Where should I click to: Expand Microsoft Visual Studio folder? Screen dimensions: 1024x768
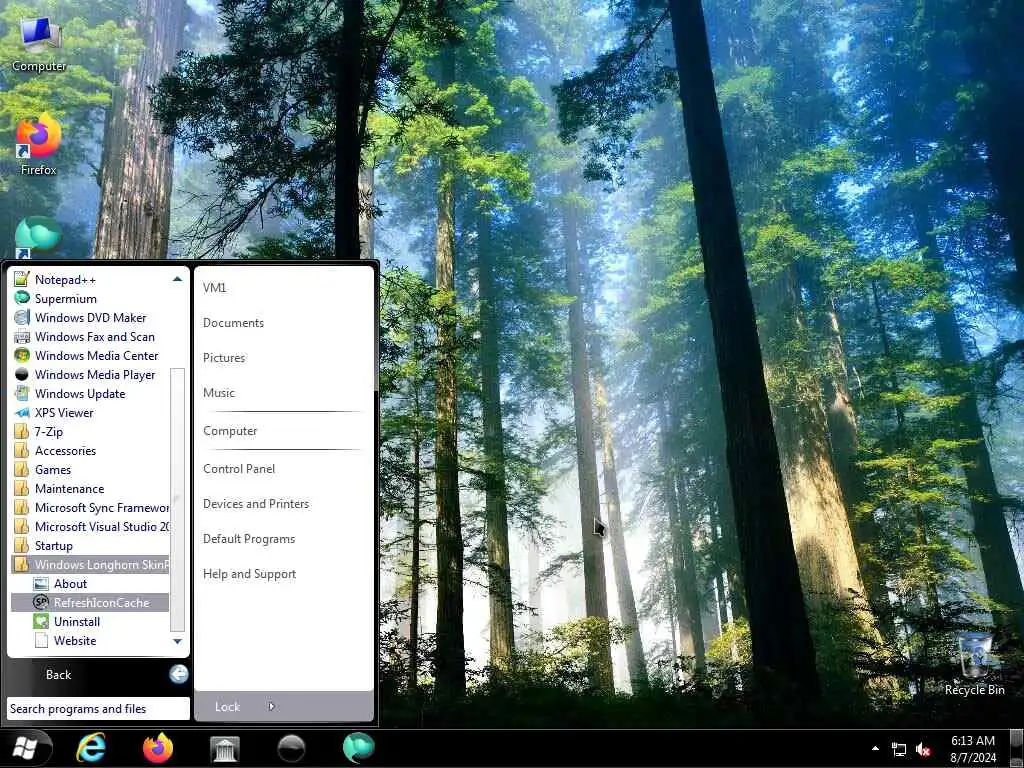coord(90,526)
